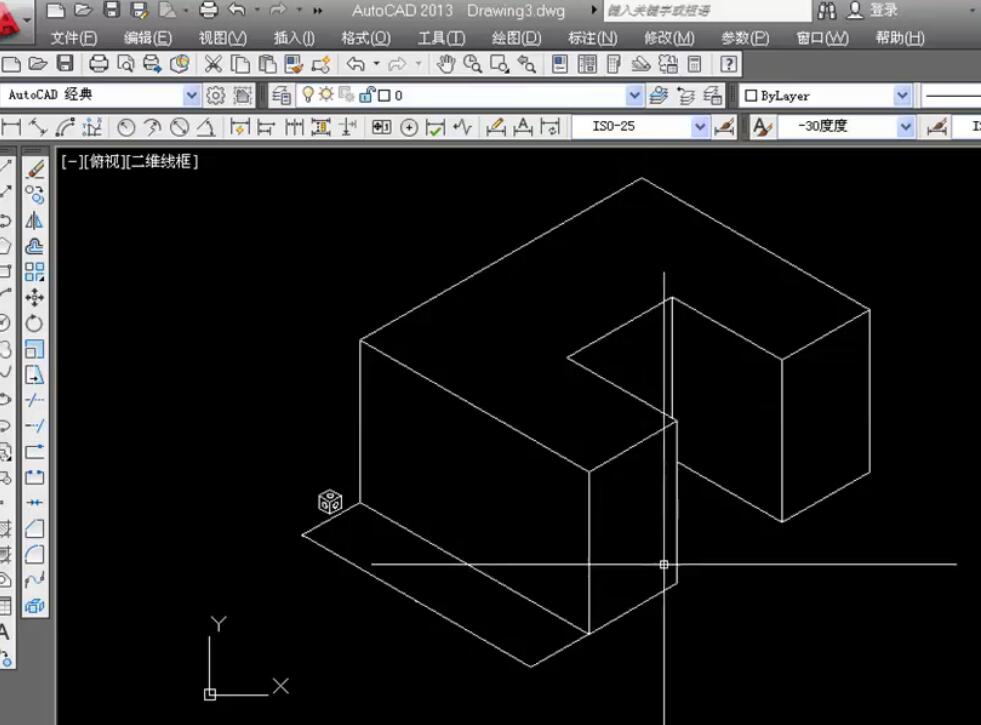Click the Angular dimension tool

point(206,128)
